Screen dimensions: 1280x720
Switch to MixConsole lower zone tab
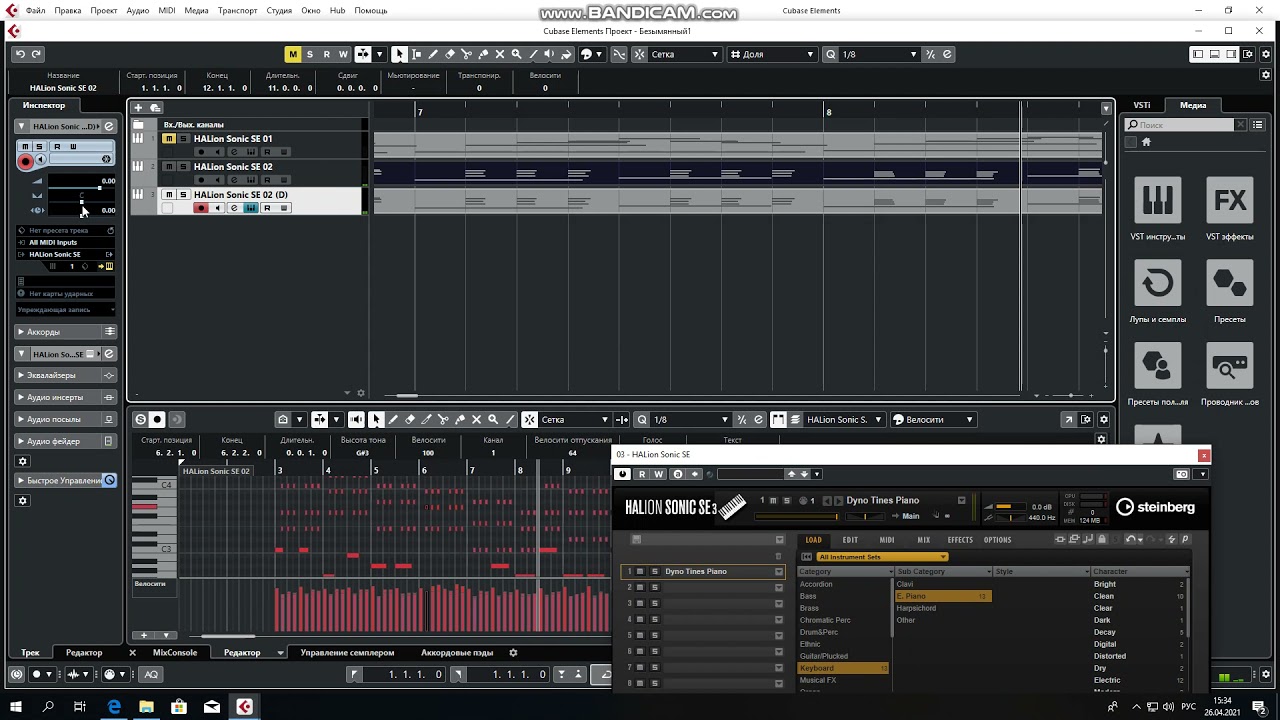175,652
